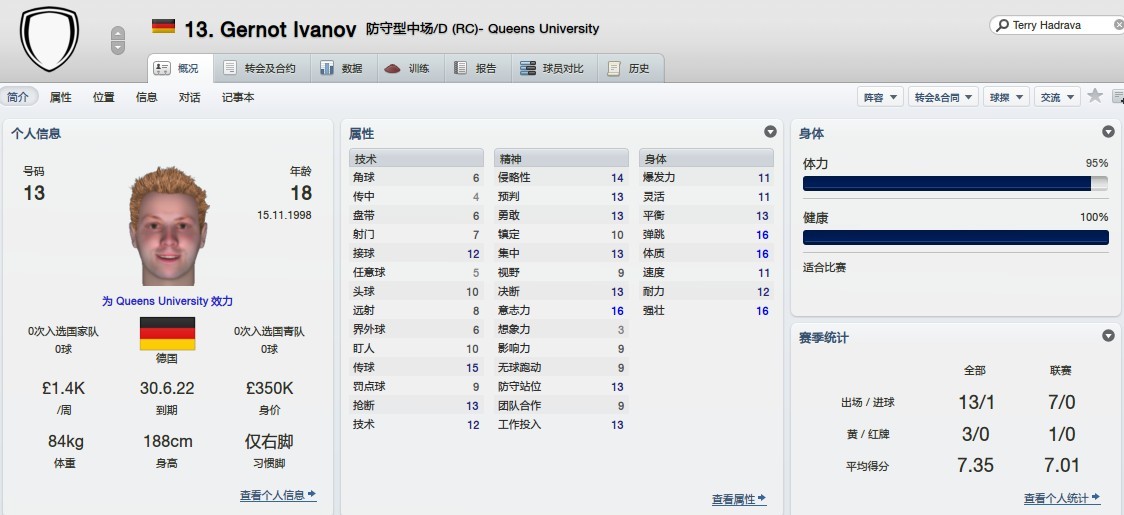
Task: Click the history scroll icon
Action: click(614, 68)
